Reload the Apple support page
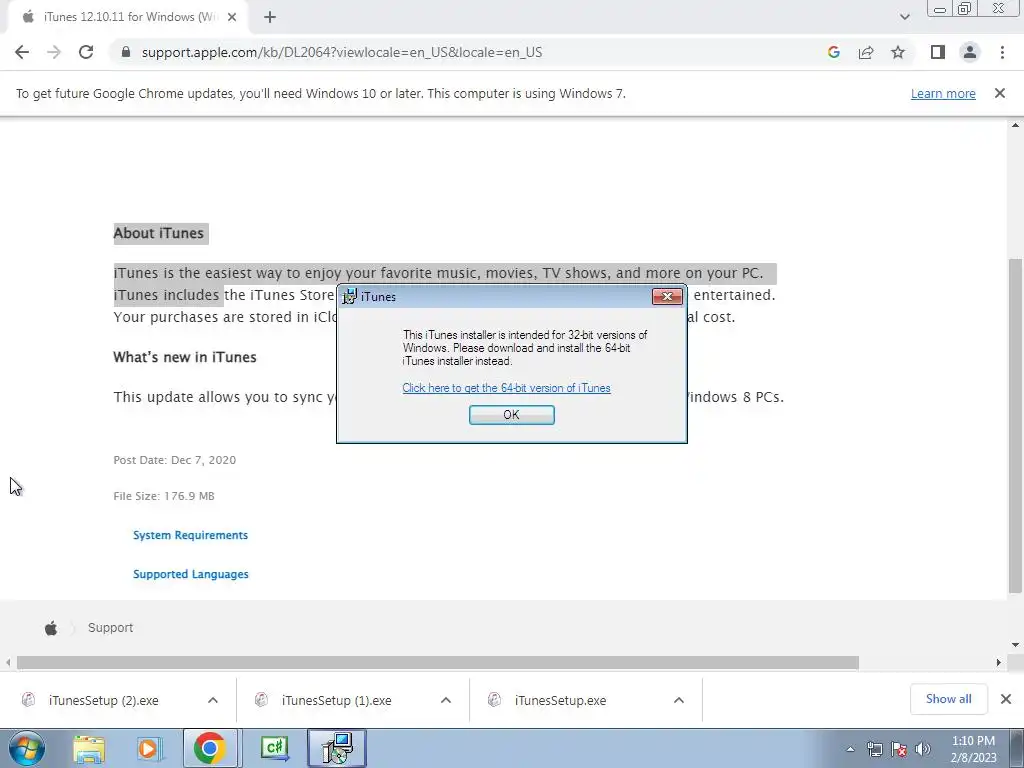Image resolution: width=1024 pixels, height=768 pixels. 86,52
